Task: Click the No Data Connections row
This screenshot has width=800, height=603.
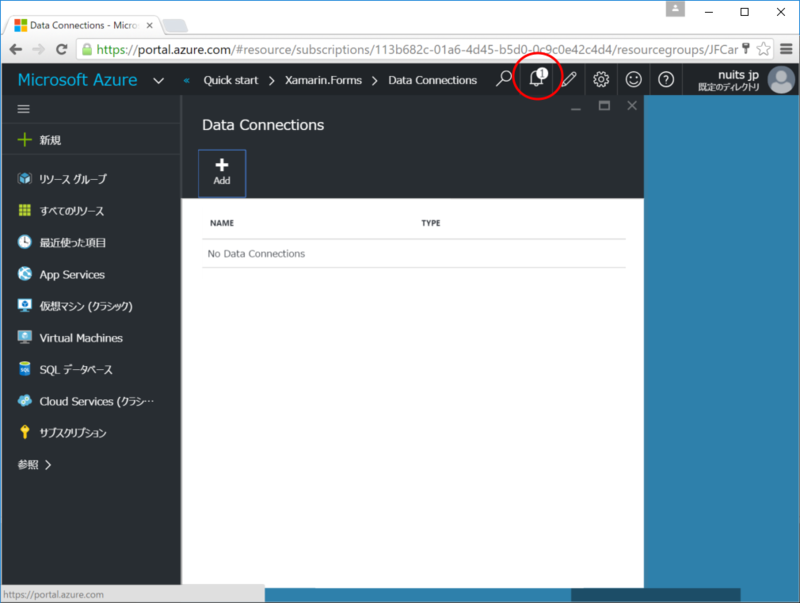Action: click(x=414, y=254)
